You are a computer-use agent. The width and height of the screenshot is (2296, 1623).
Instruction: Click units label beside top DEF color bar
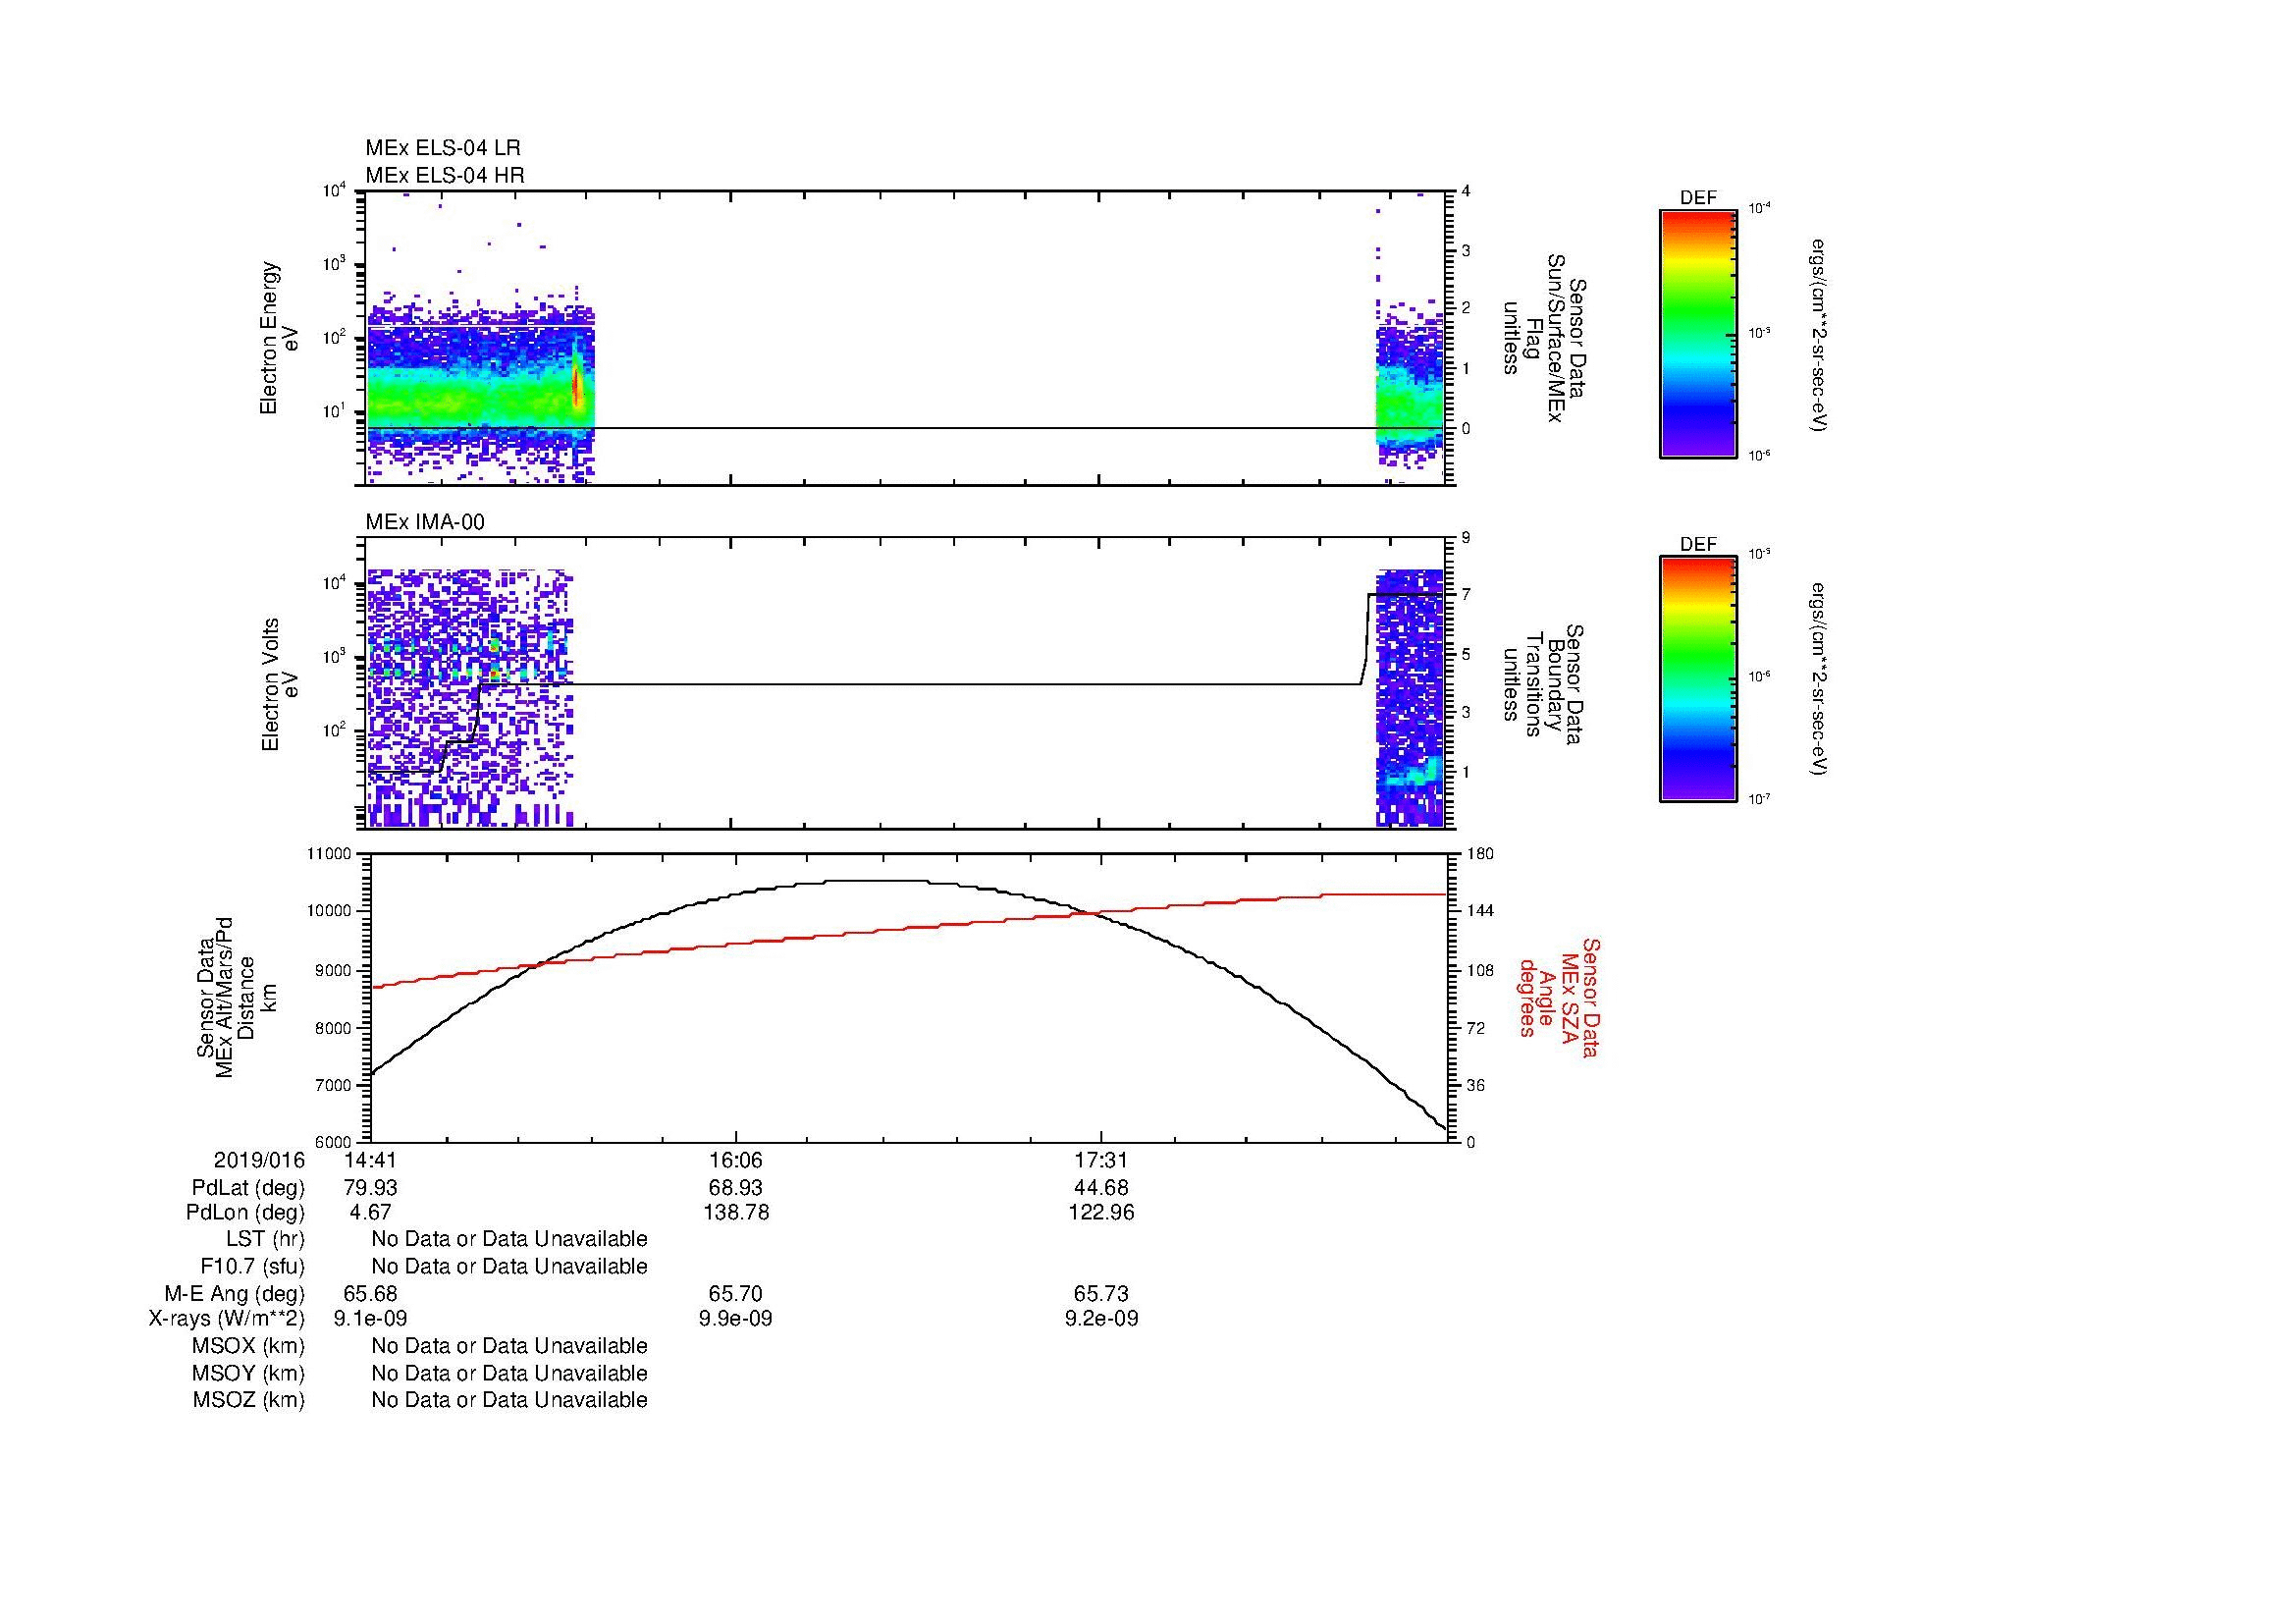(x=1819, y=334)
